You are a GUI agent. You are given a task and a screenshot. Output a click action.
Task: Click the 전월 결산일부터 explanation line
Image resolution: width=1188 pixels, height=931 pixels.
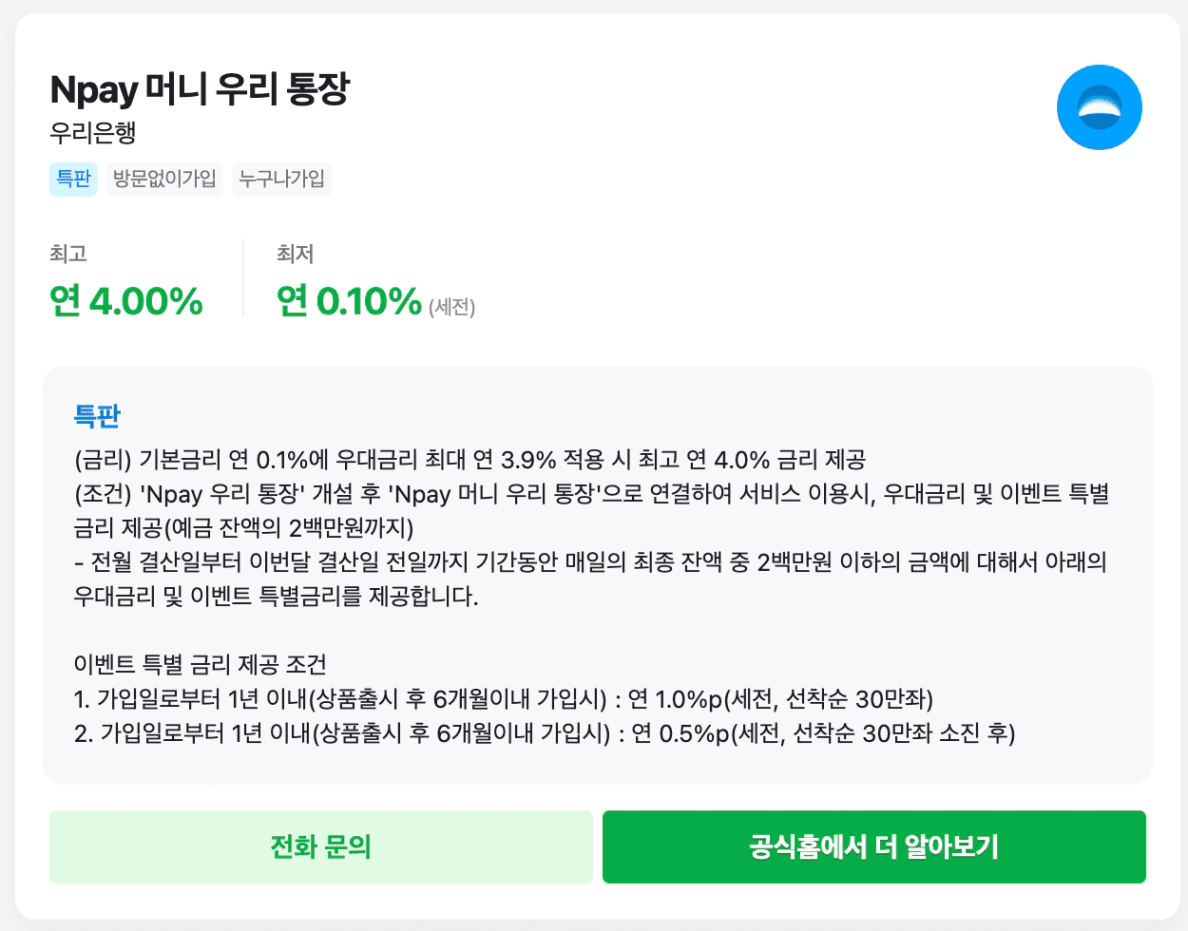(590, 563)
